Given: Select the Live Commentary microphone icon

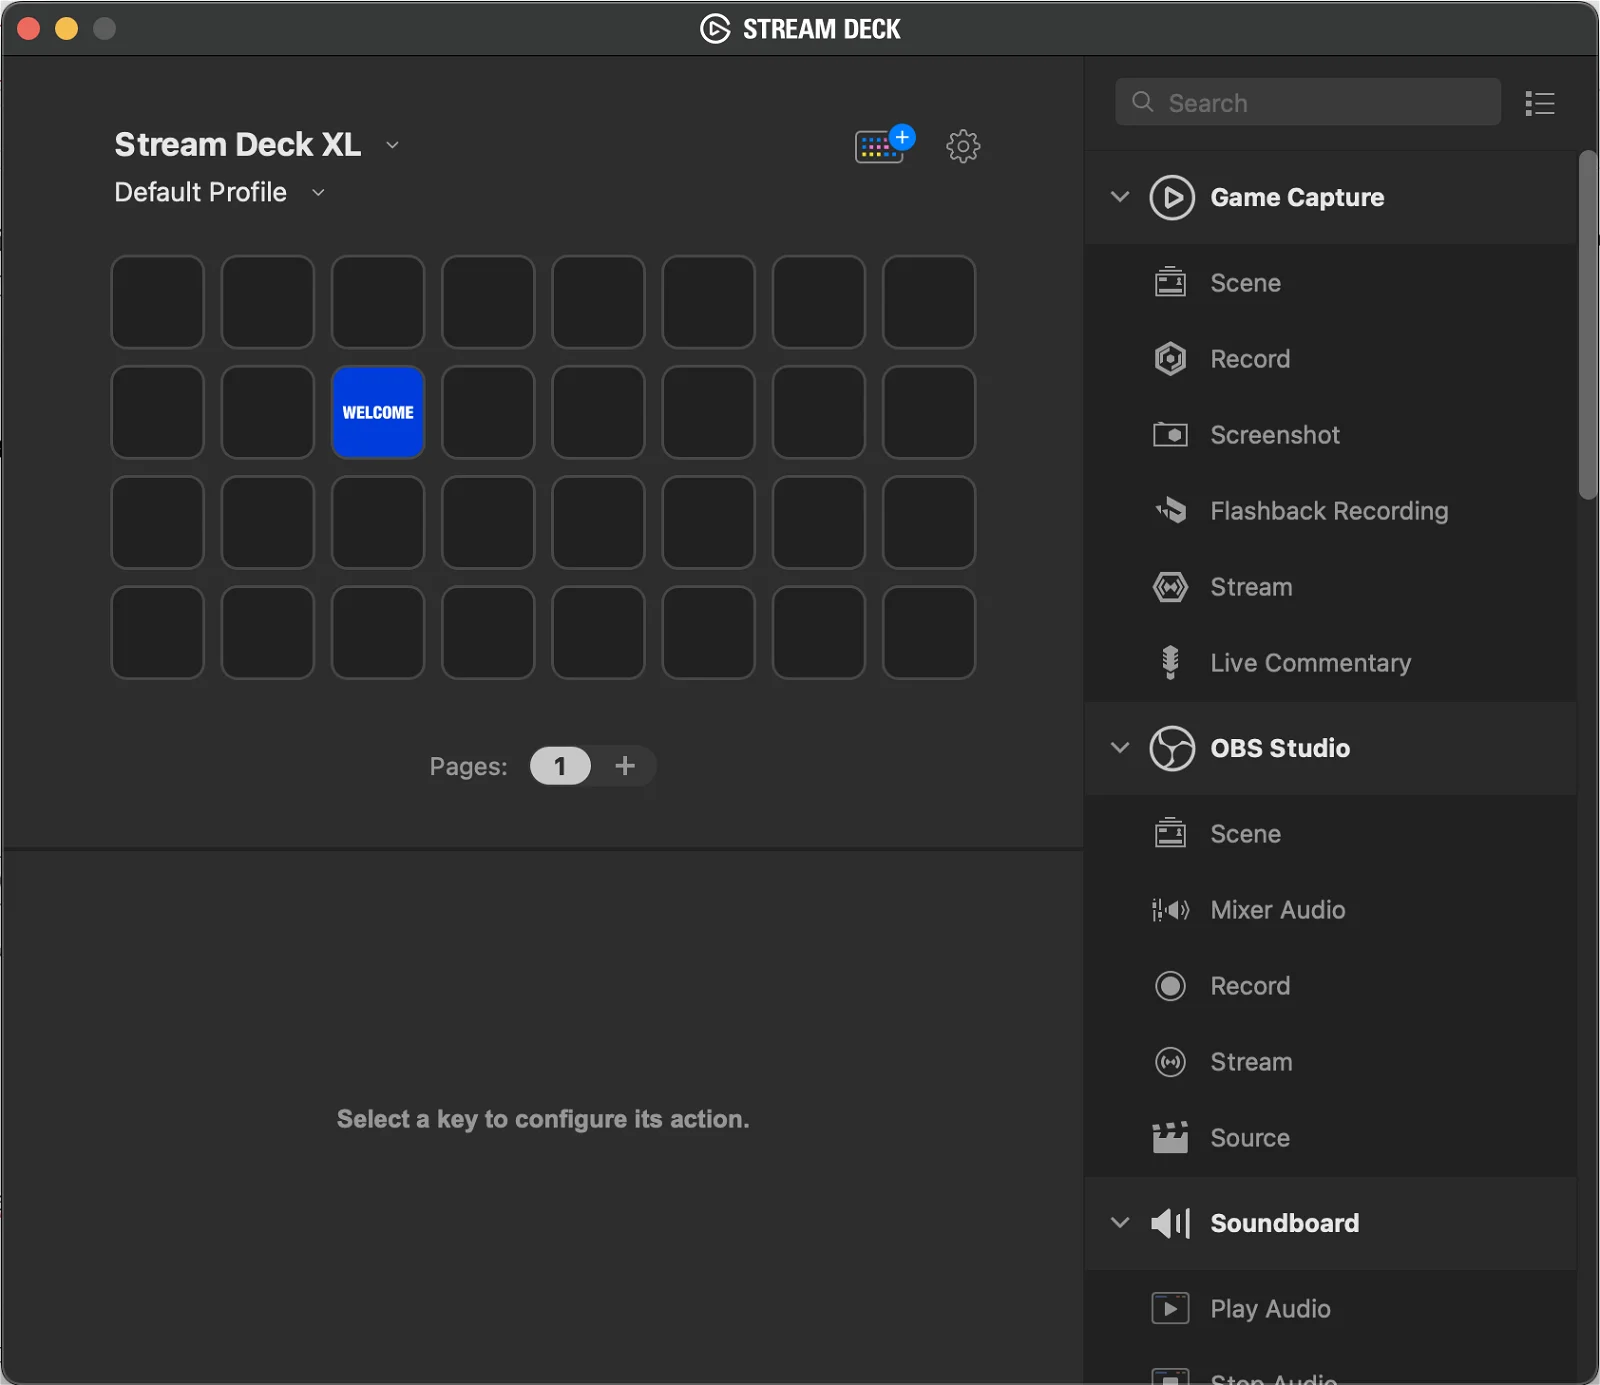Looking at the screenshot, I should 1171,663.
